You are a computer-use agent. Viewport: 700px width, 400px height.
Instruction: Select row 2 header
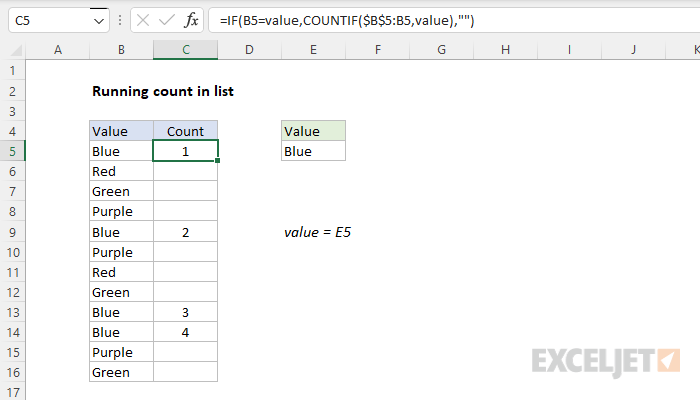pyautogui.click(x=12, y=91)
